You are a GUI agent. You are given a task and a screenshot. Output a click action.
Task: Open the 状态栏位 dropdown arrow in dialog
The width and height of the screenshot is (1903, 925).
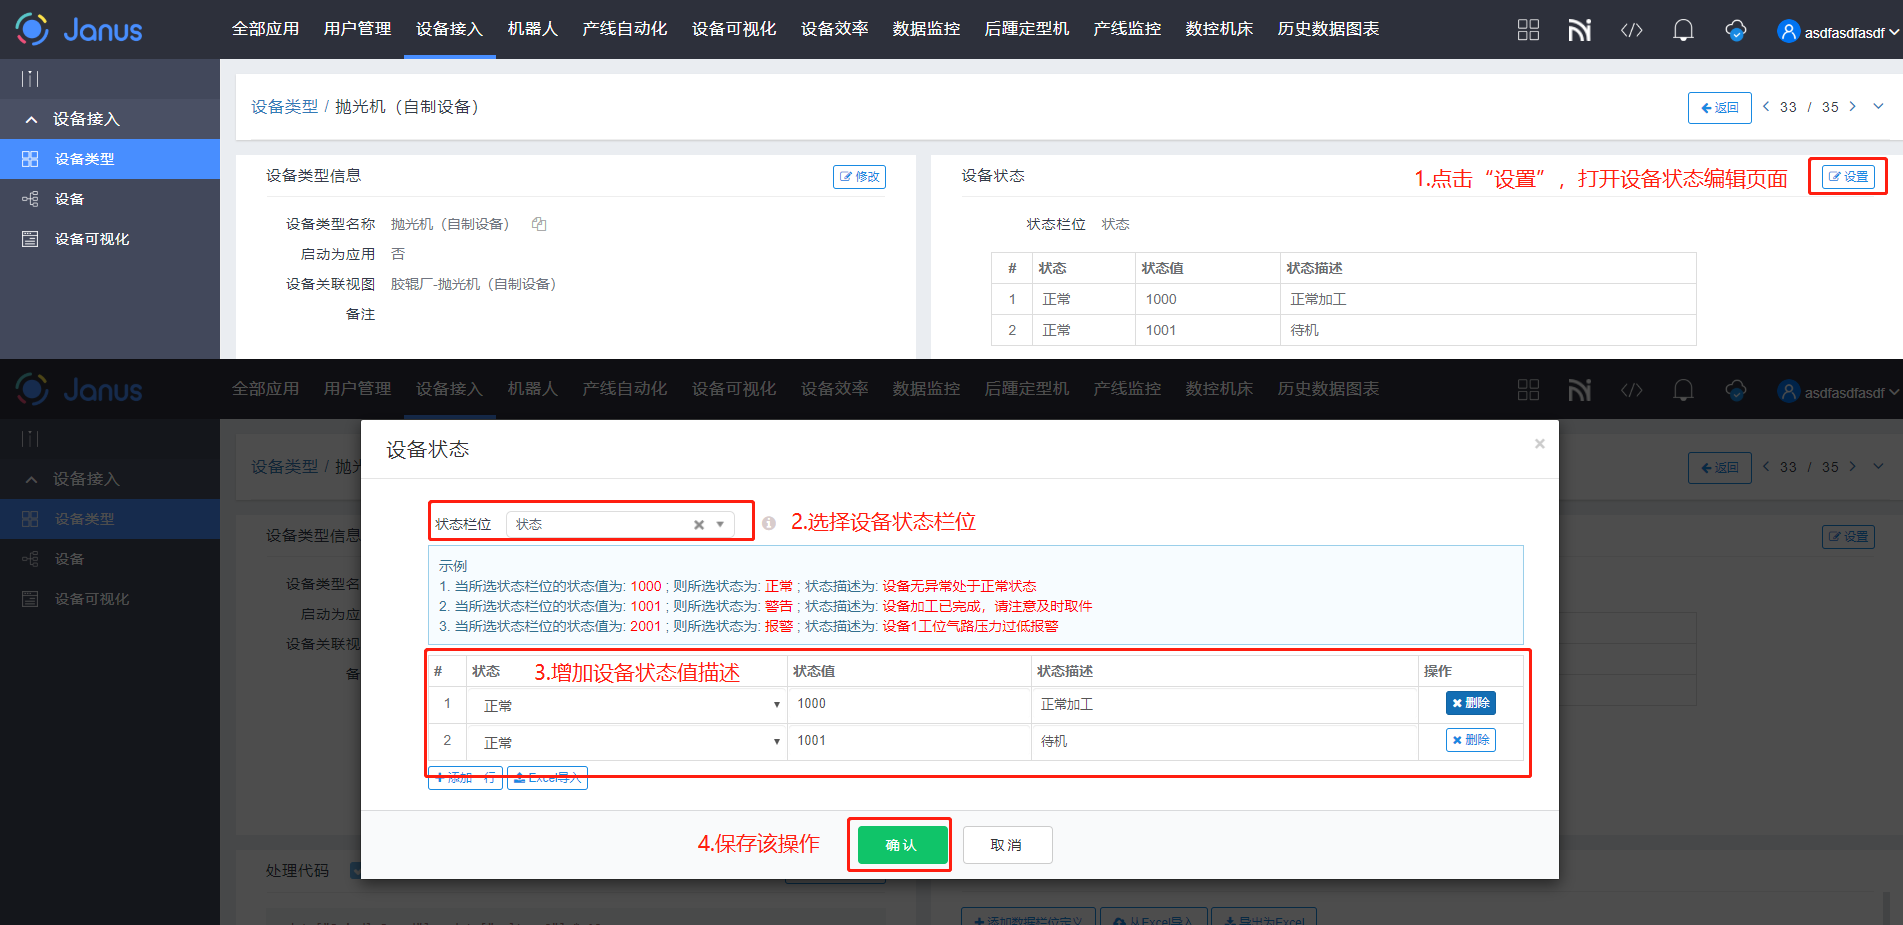tap(720, 524)
